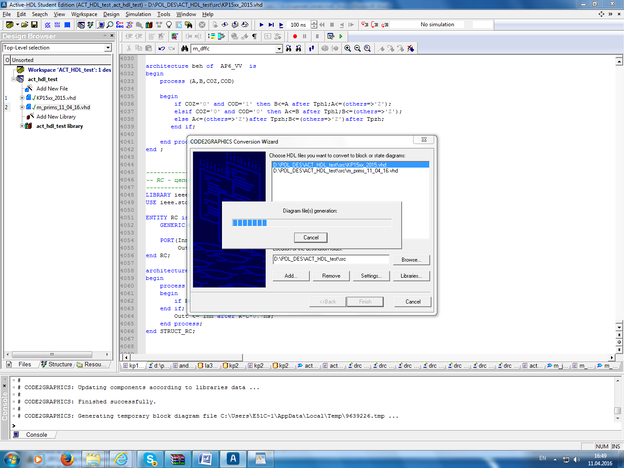This screenshot has height=468, width=624.
Task: Expand the act_hdl_test library node
Action: pyautogui.click(x=21, y=127)
